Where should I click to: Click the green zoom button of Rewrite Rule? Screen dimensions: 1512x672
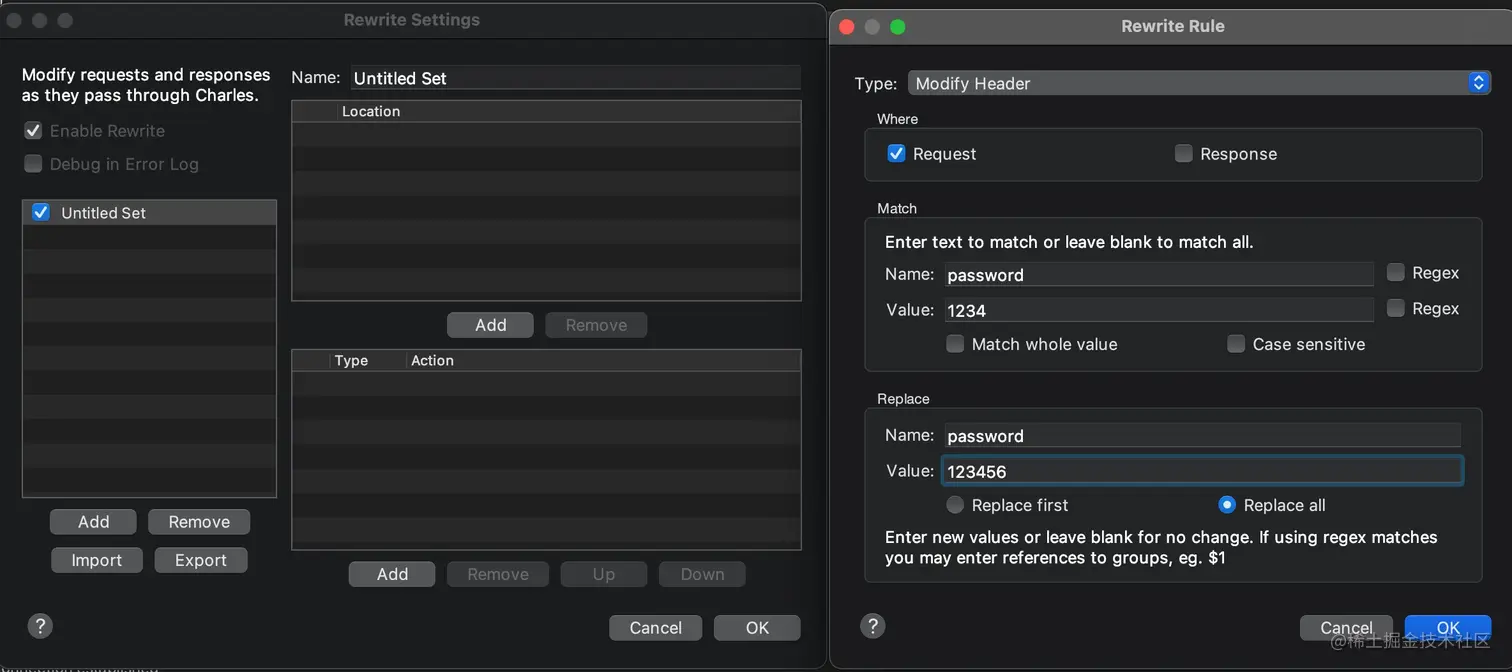click(897, 27)
